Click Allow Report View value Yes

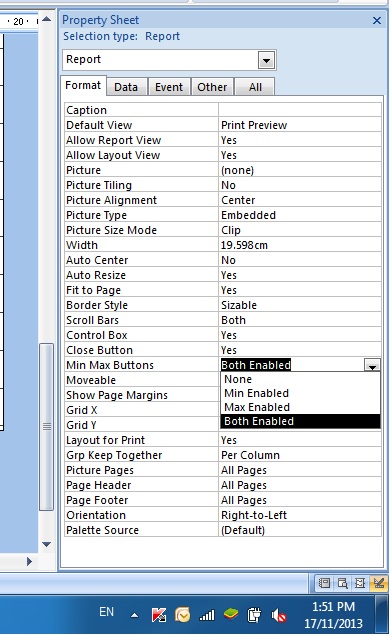(x=300, y=140)
